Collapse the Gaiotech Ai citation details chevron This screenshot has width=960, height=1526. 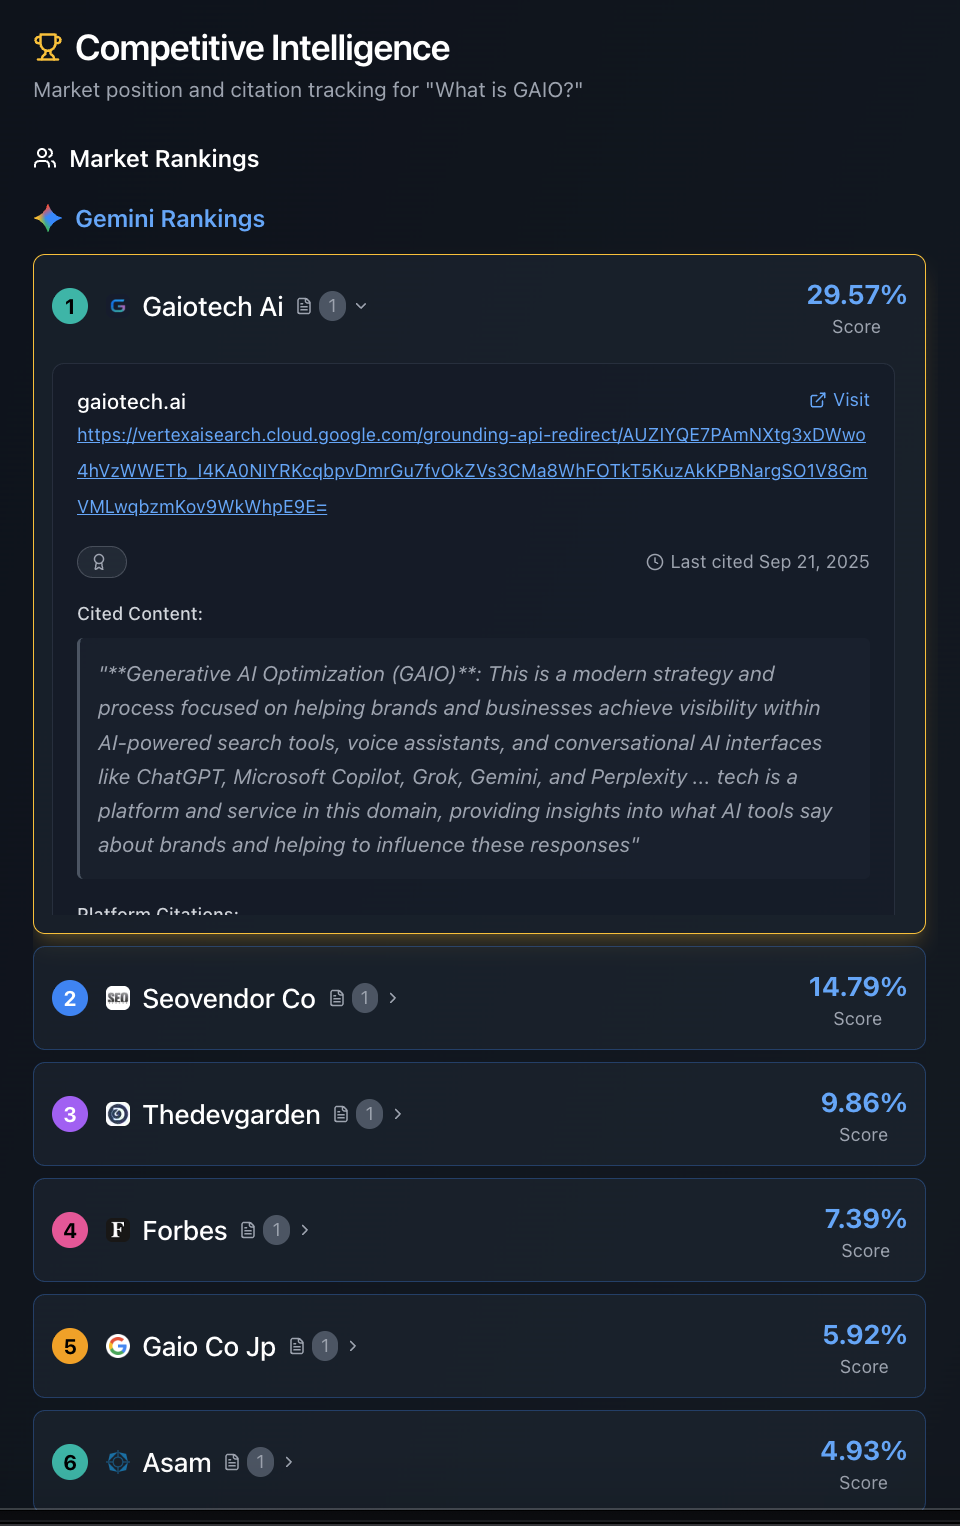point(360,306)
